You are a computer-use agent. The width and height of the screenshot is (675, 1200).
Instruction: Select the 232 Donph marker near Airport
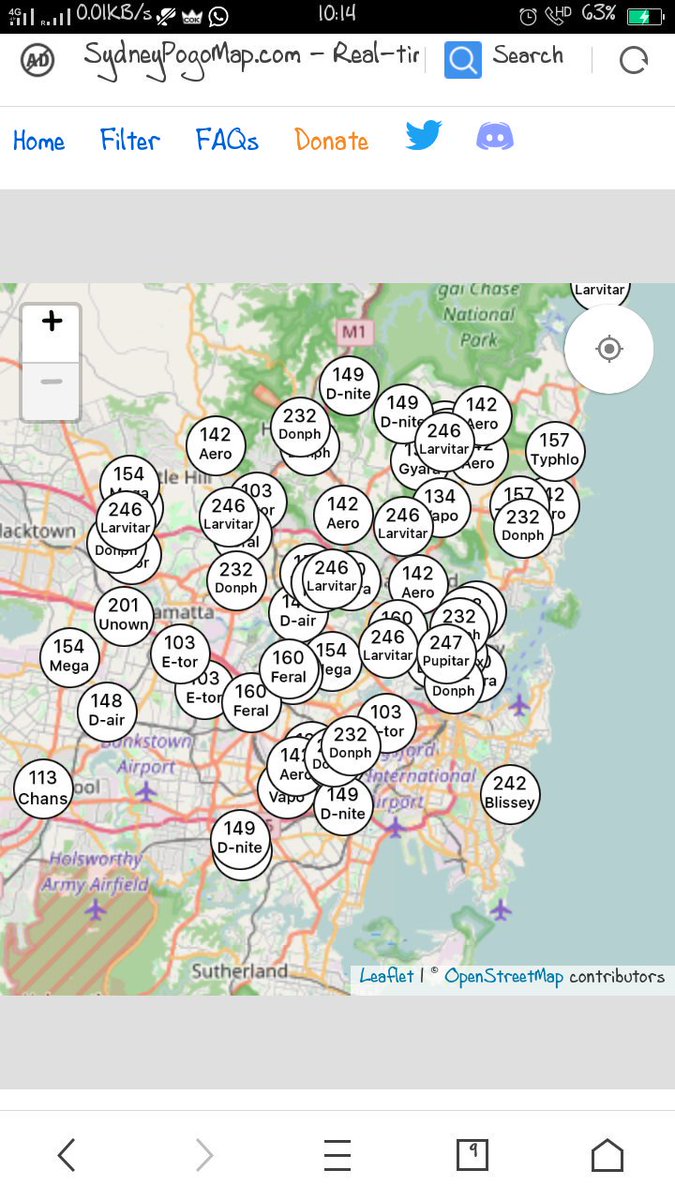350,744
